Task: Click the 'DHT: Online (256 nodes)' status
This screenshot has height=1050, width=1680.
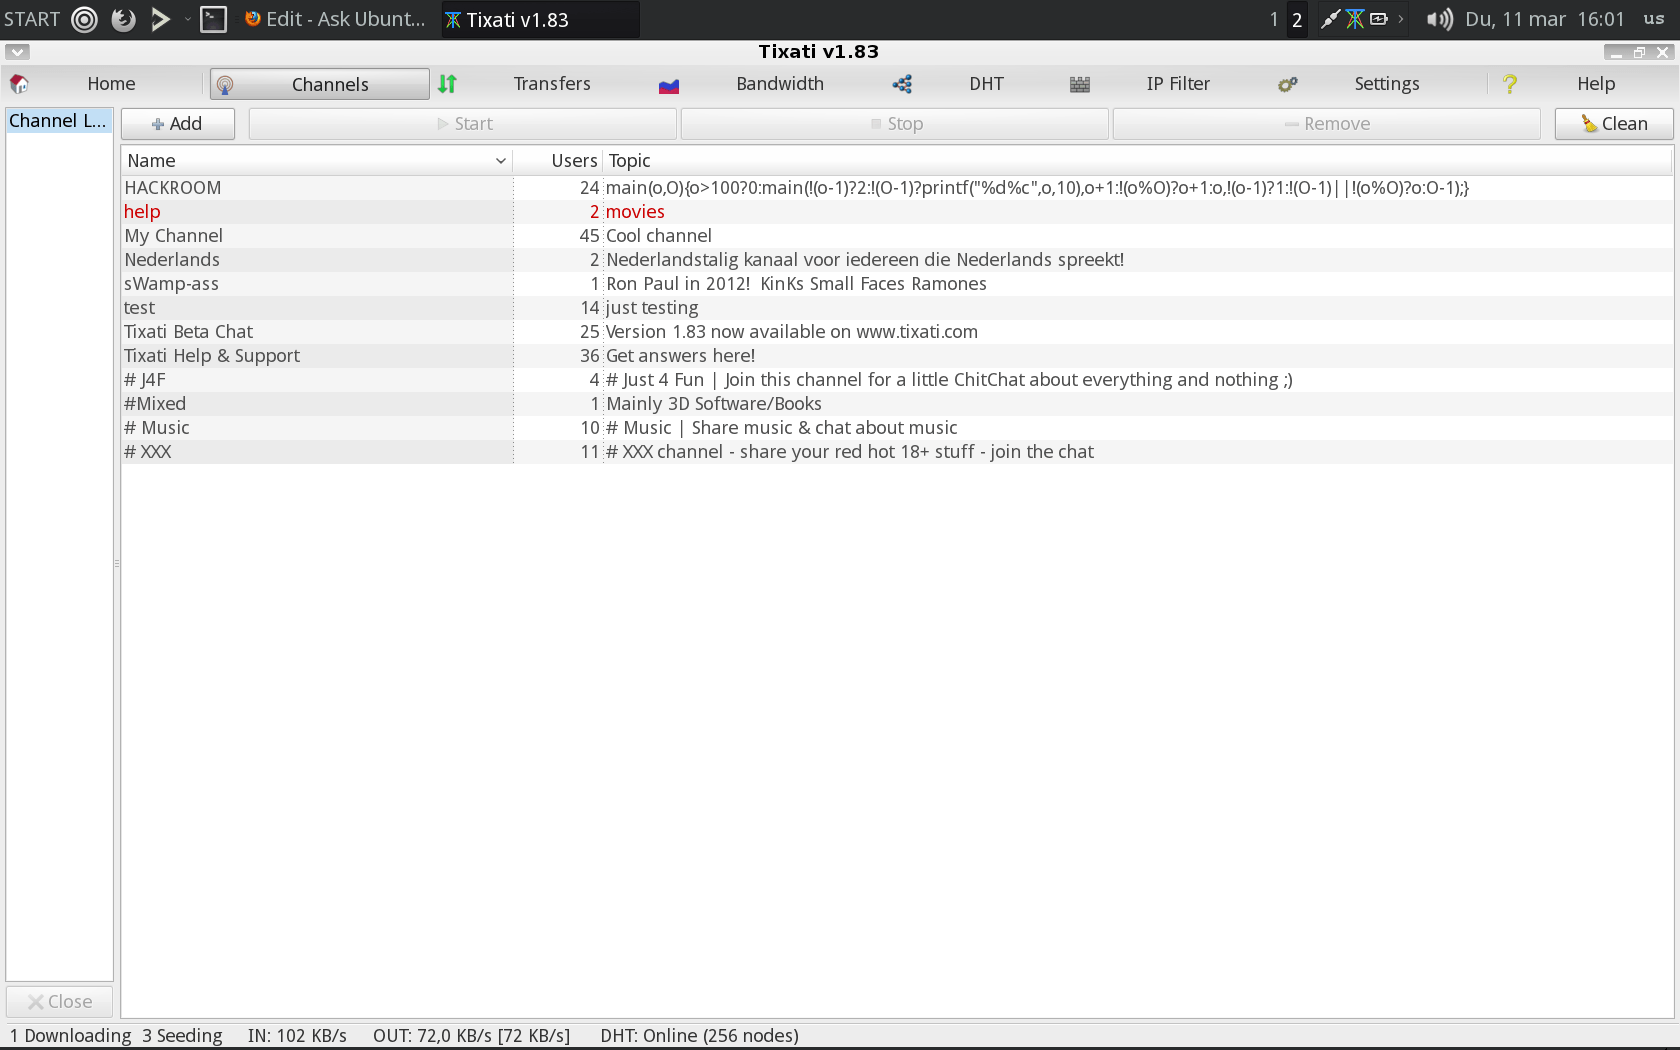Action: point(700,1036)
